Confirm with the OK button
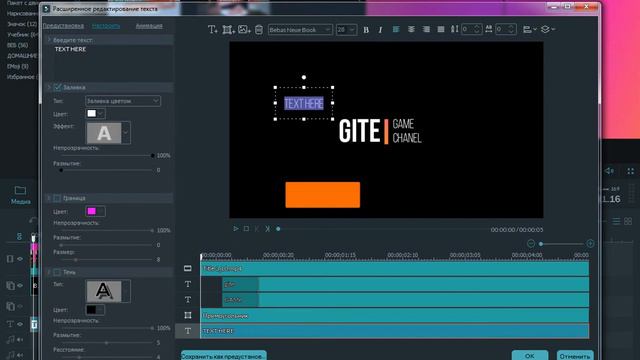This screenshot has width=640, height=360. 530,356
